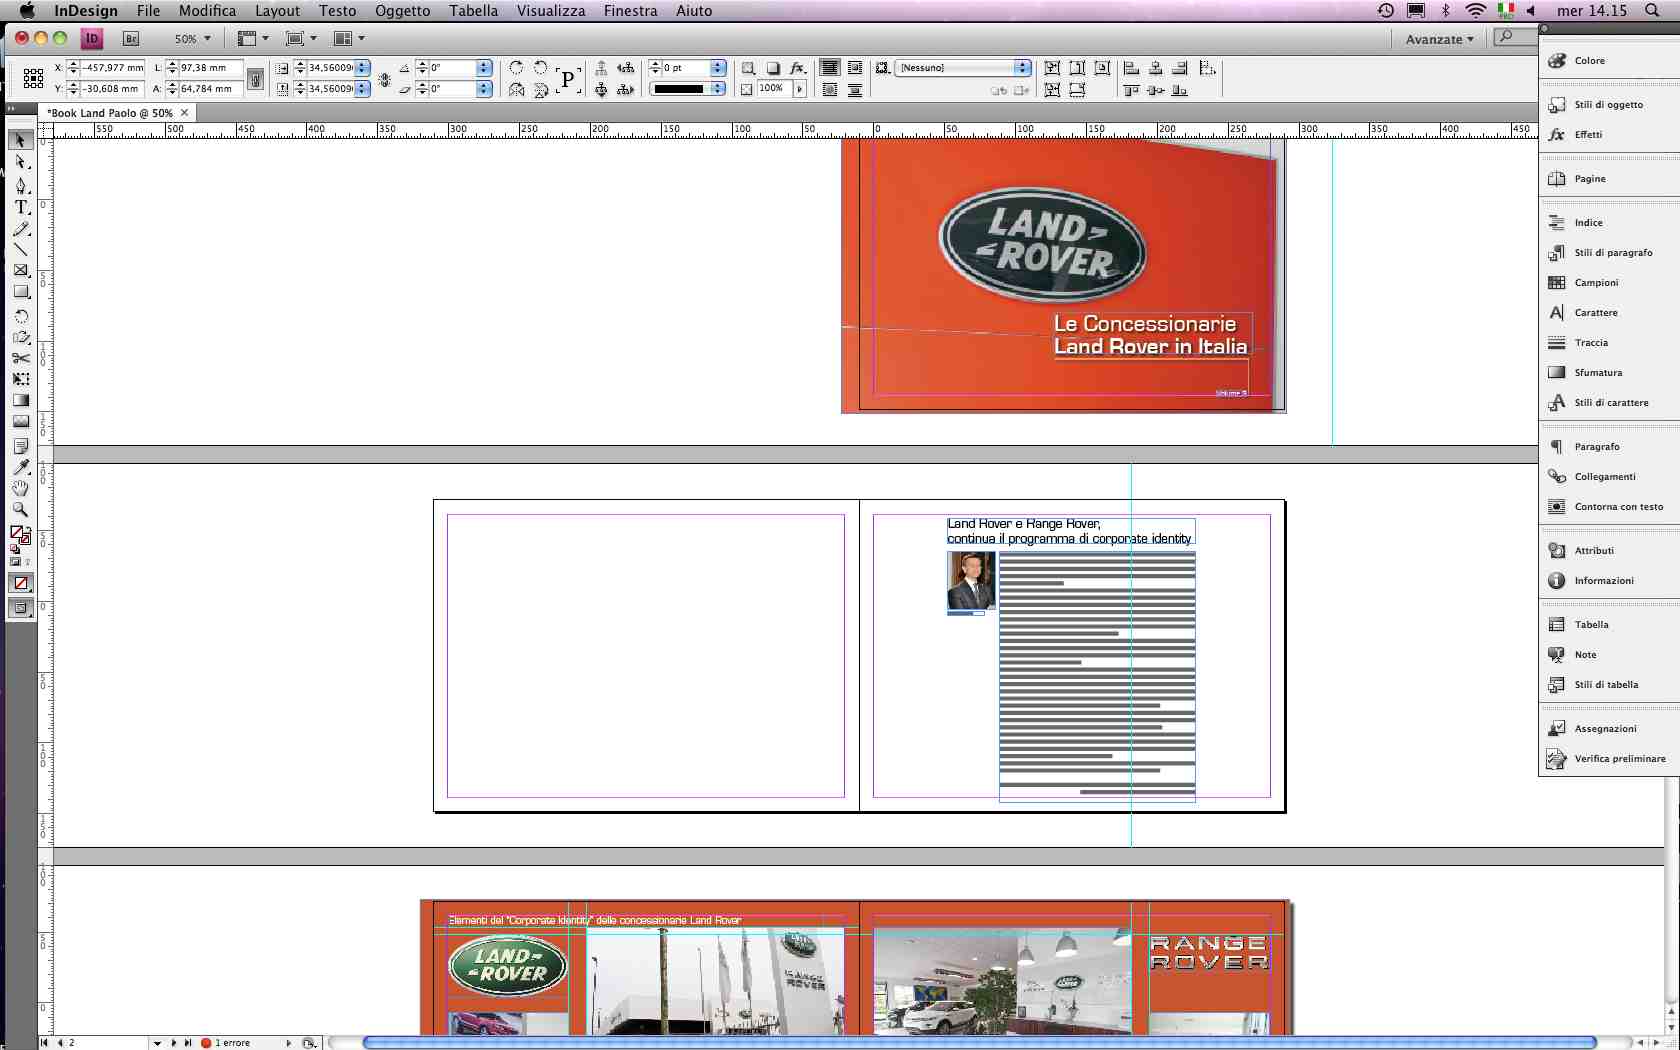Screen dimensions: 1680x1050
Task: Select the Note tool
Action: coord(20,446)
